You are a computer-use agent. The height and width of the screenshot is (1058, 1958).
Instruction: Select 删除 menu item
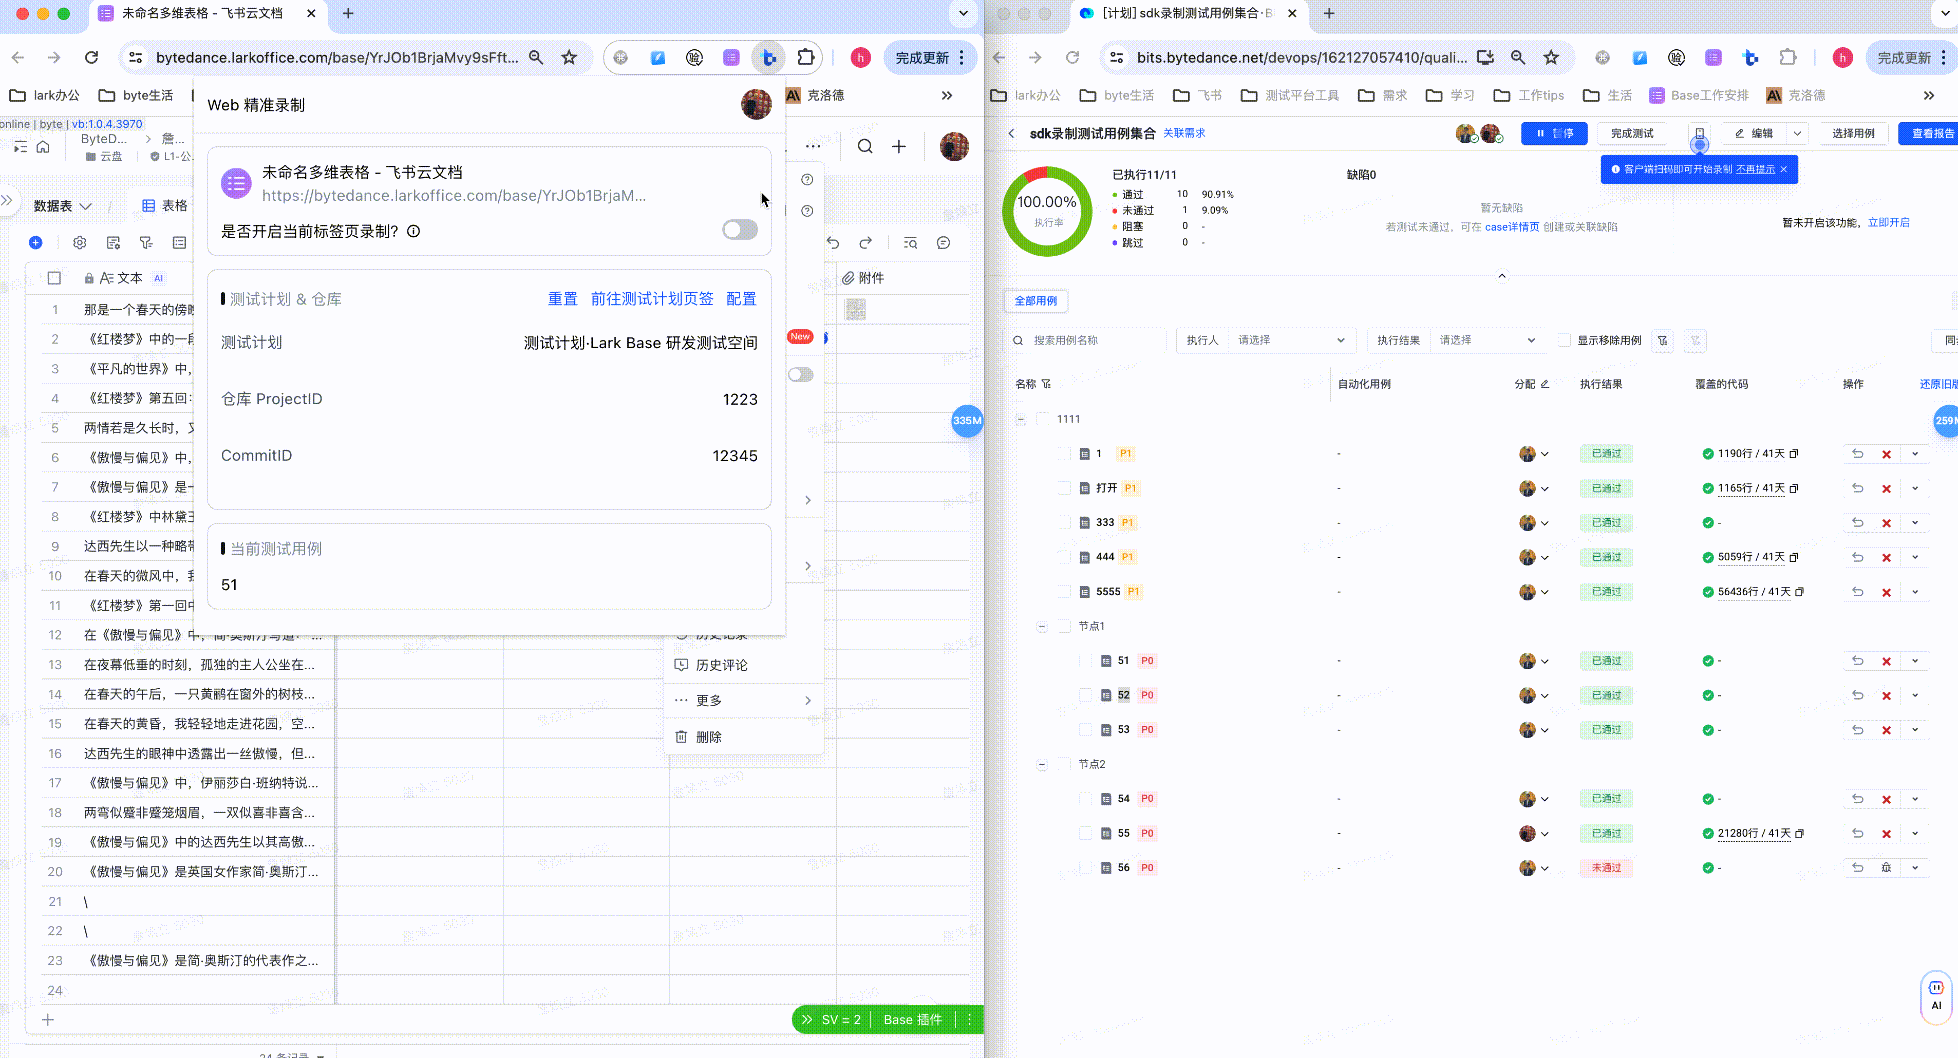coord(744,737)
